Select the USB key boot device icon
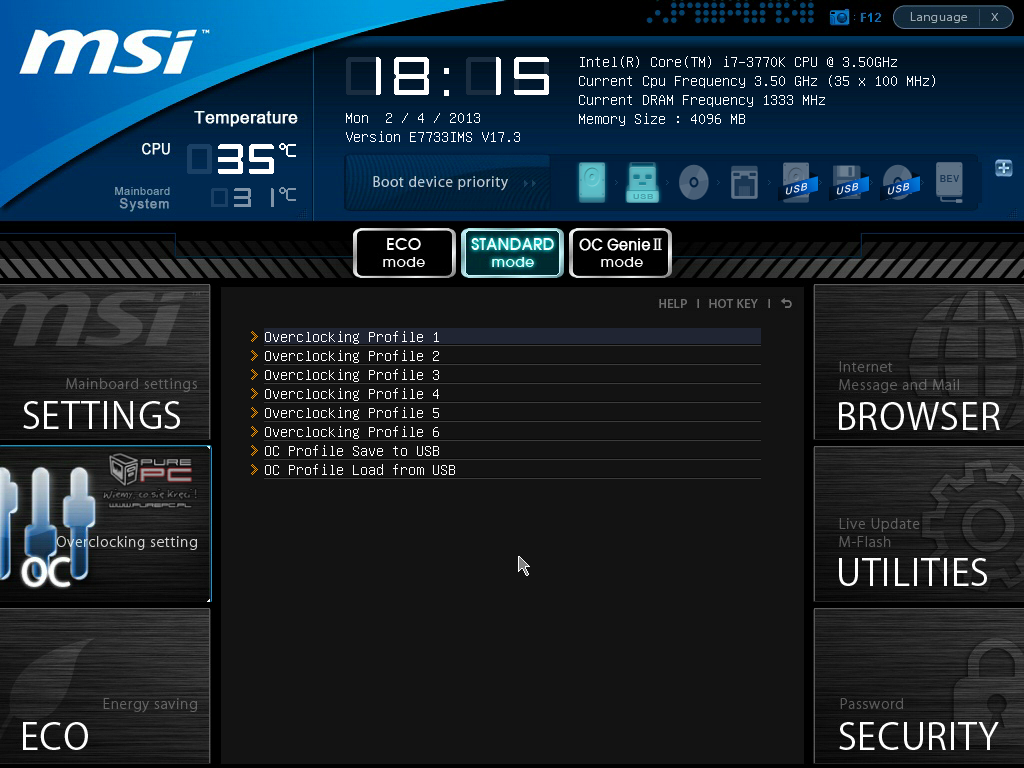This screenshot has height=768, width=1024. [643, 182]
